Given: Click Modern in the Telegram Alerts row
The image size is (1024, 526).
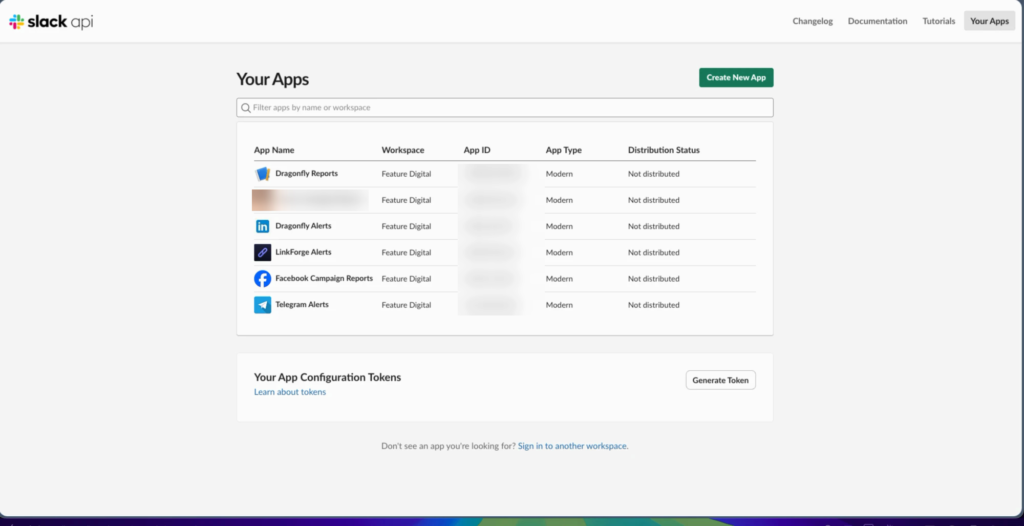Looking at the screenshot, I should 559,304.
